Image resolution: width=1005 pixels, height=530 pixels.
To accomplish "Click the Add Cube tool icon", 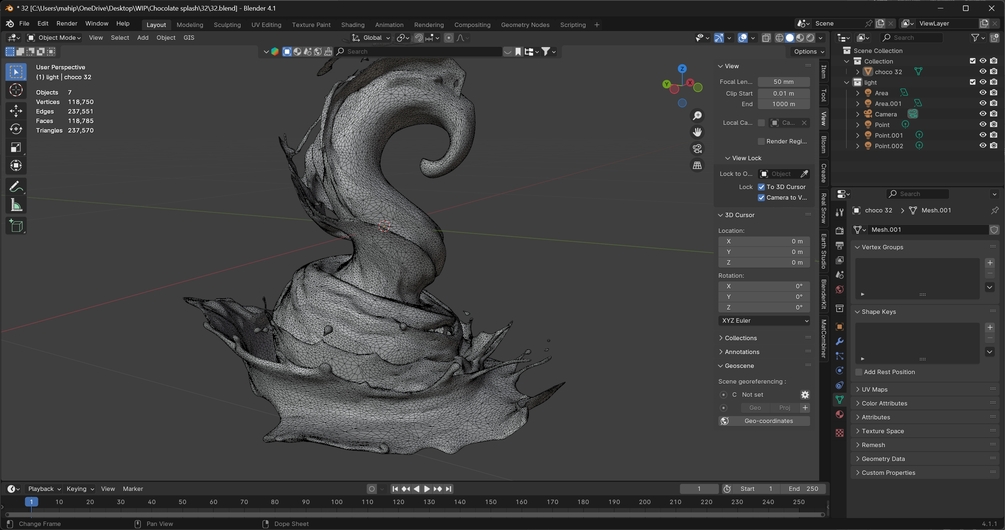I will point(16,226).
